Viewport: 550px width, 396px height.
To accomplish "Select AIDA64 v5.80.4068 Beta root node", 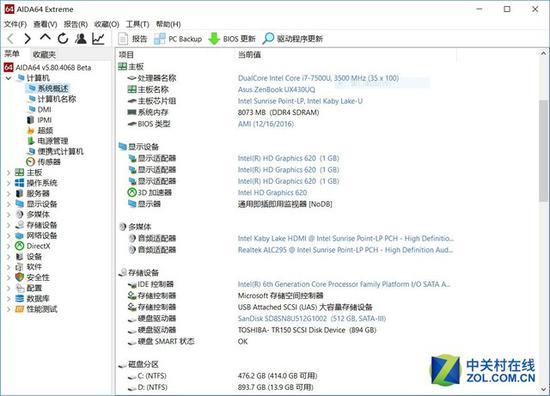I will click(x=48, y=67).
